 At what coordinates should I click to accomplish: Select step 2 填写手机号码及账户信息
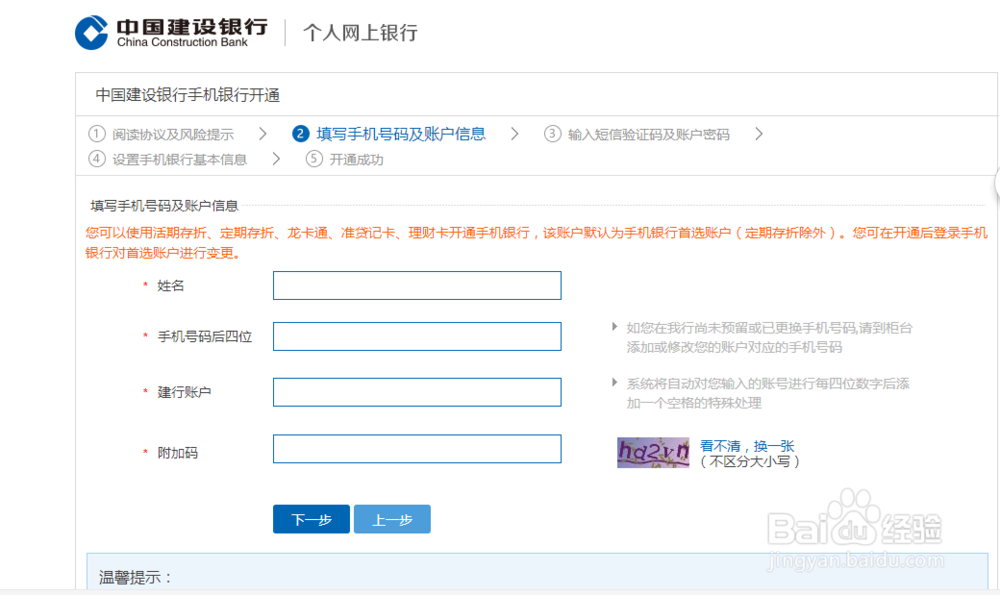tap(389, 134)
